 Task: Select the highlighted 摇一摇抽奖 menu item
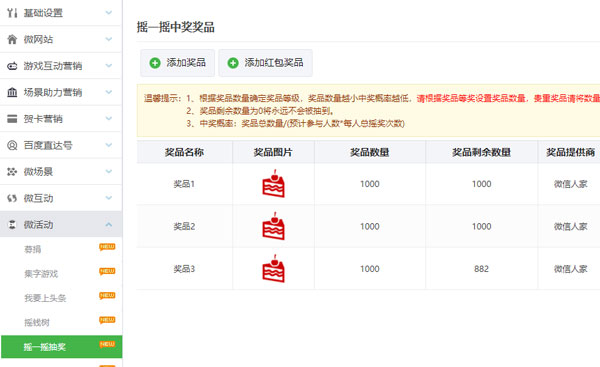(61, 347)
